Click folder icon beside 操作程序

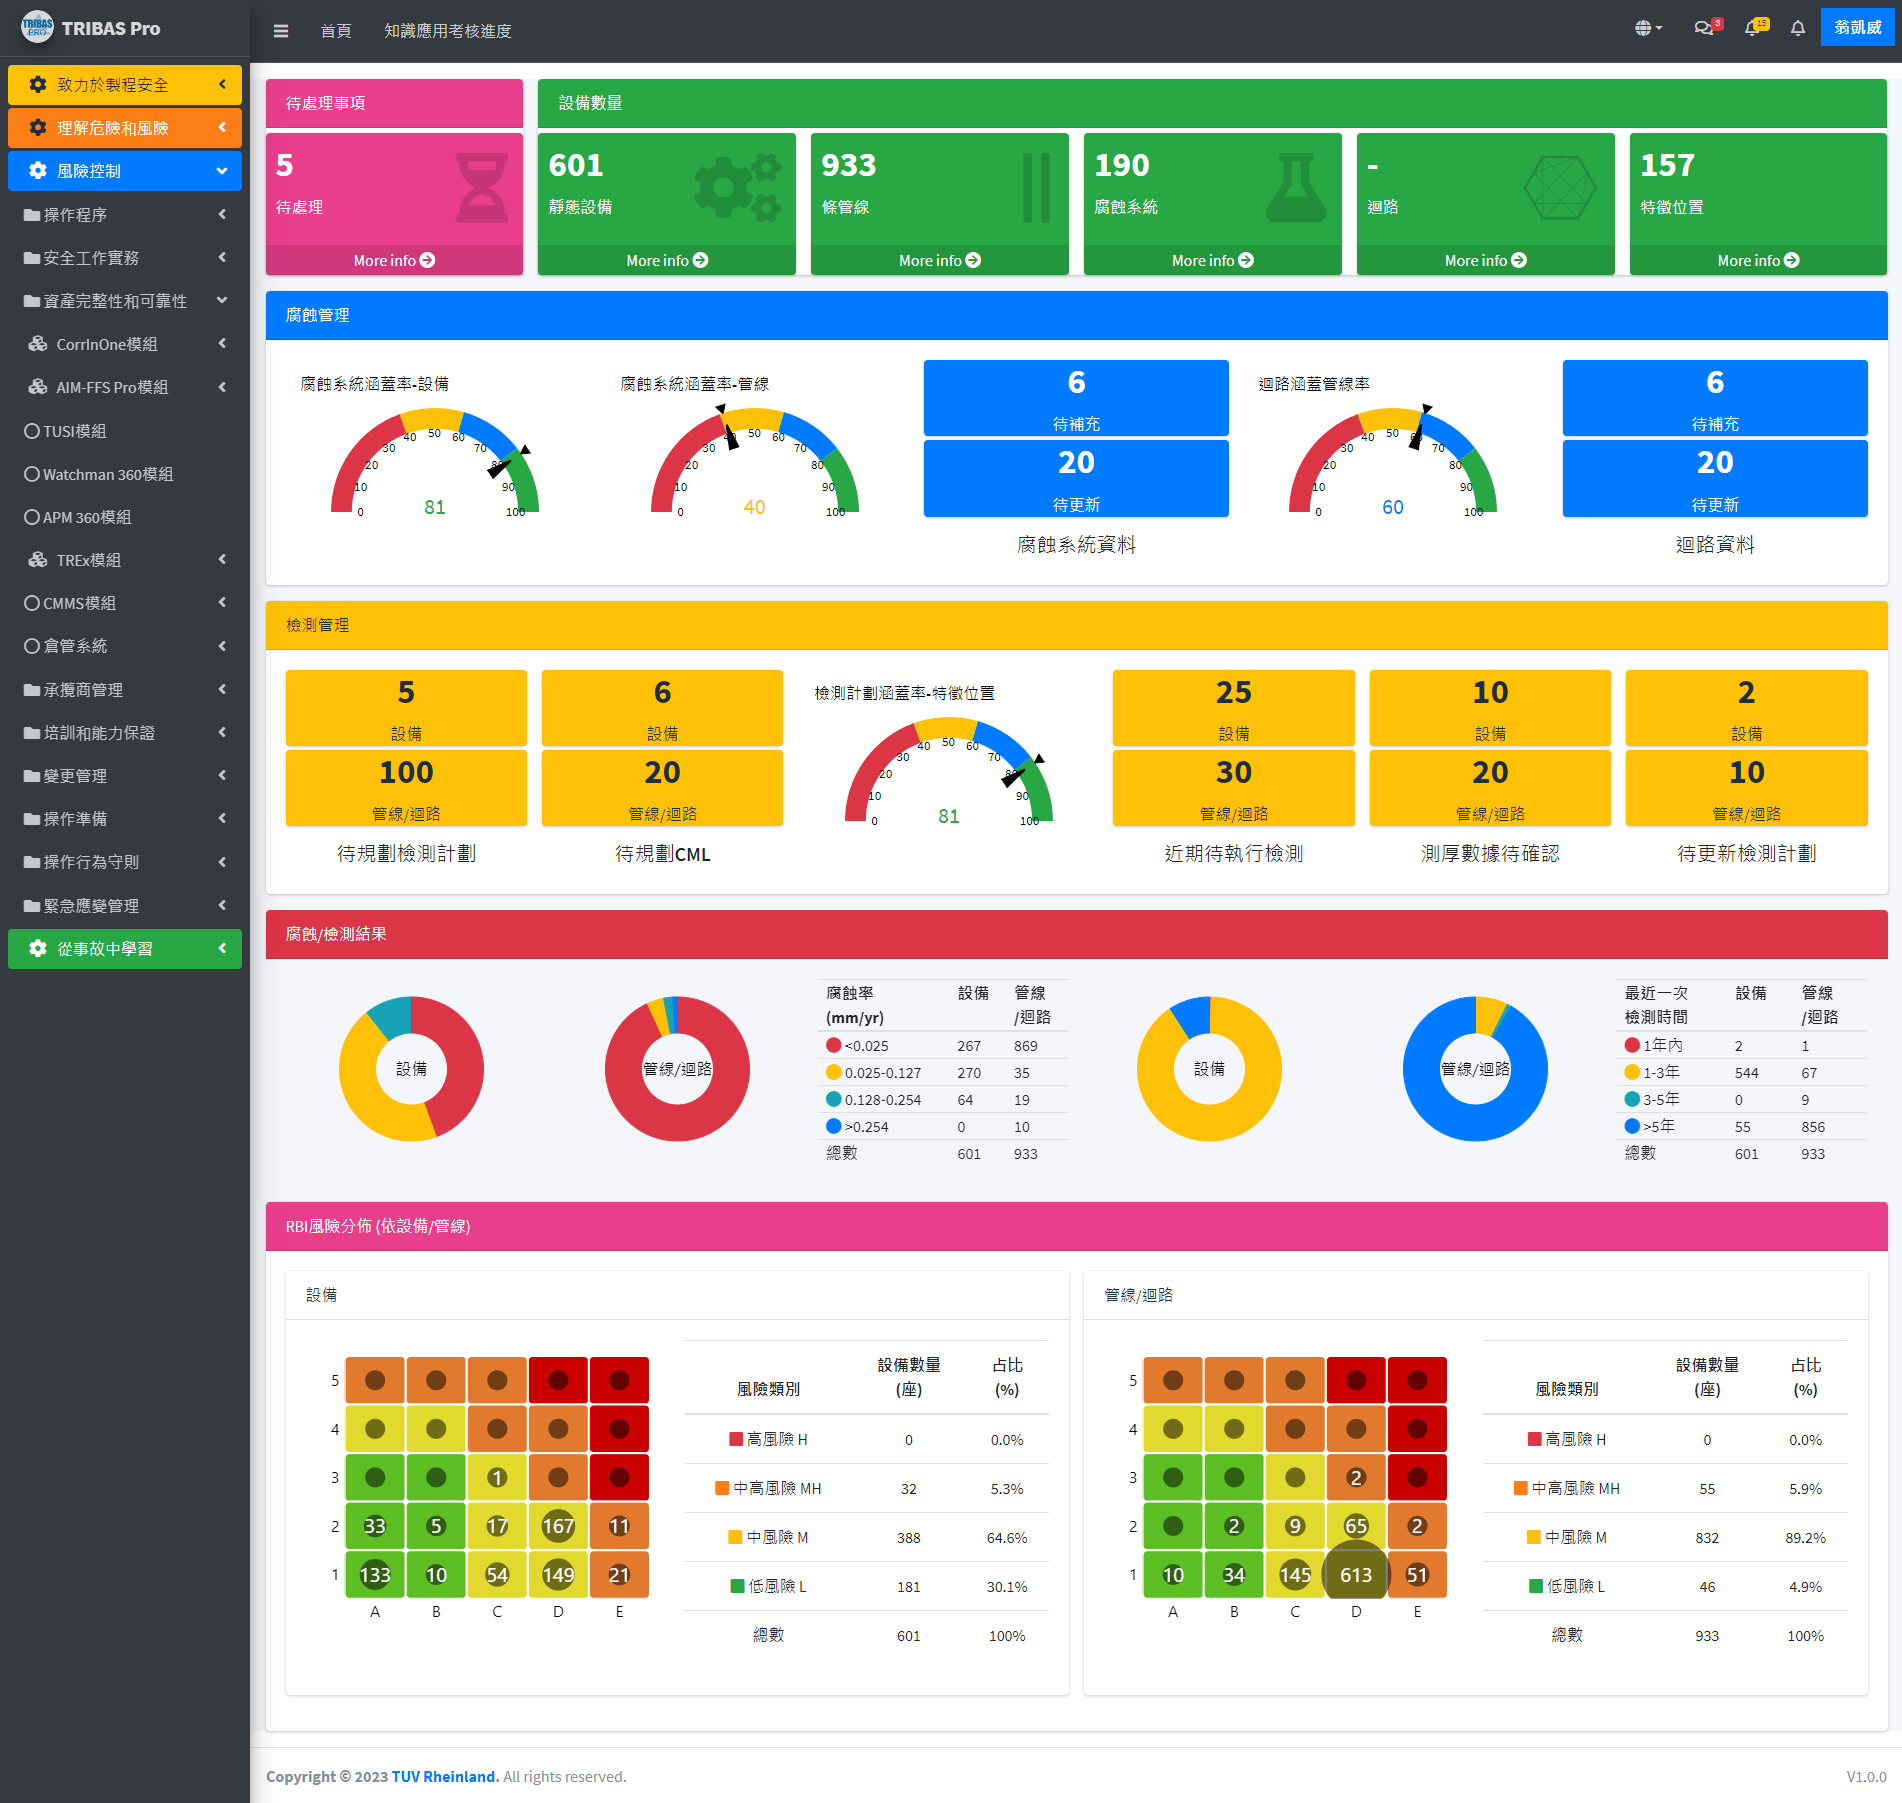tap(32, 215)
